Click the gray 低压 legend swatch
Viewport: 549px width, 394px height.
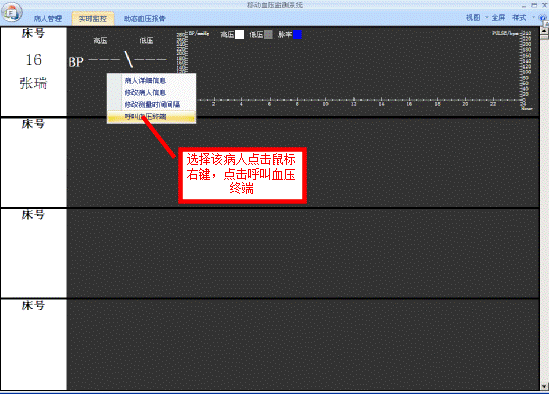(268, 34)
